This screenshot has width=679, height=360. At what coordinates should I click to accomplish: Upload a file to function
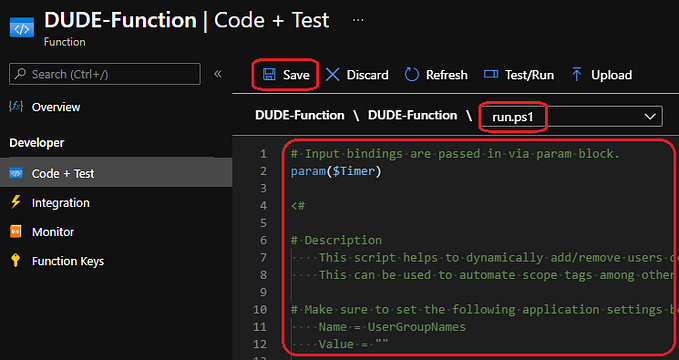[x=602, y=75]
